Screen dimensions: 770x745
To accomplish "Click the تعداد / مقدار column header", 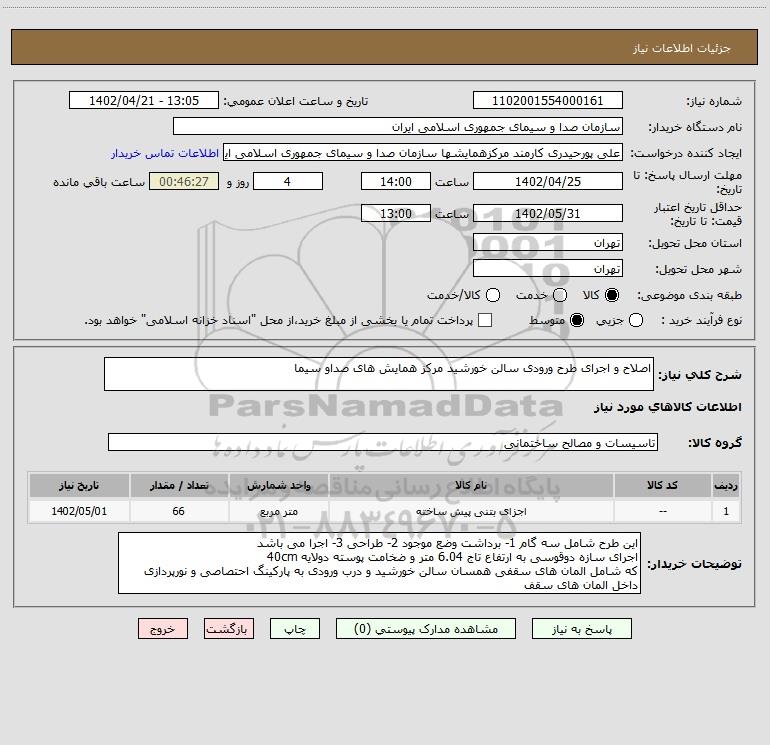I will (x=179, y=485).
